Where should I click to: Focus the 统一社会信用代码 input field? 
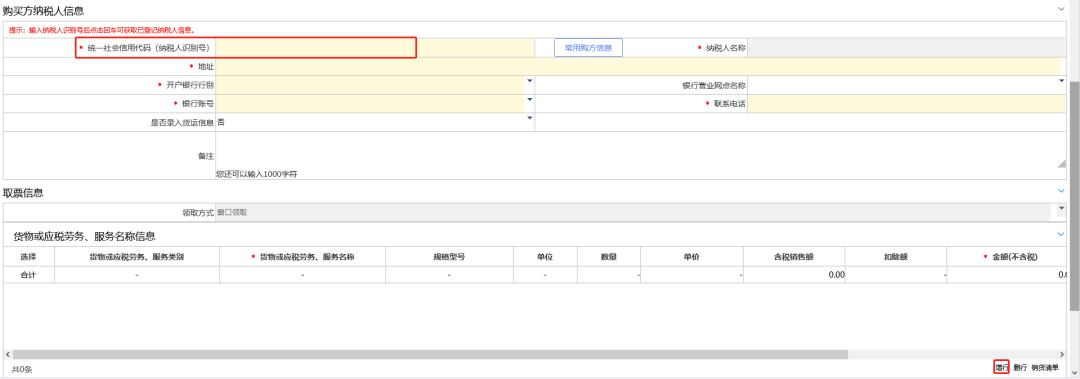pyautogui.click(x=375, y=48)
